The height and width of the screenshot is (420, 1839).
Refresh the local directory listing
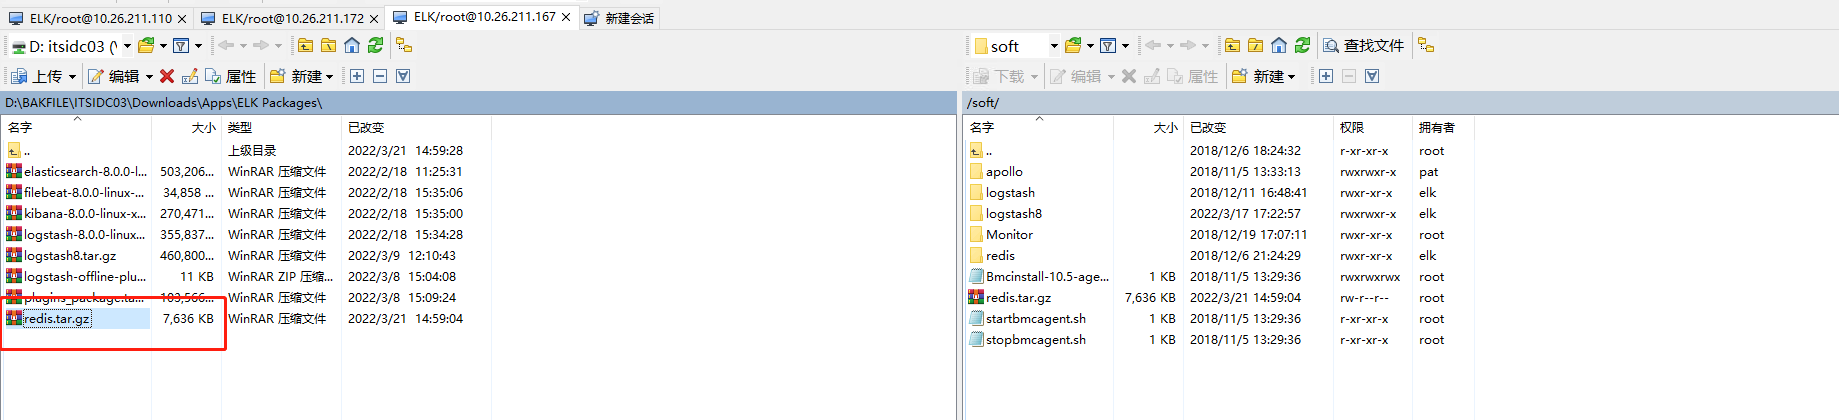375,45
